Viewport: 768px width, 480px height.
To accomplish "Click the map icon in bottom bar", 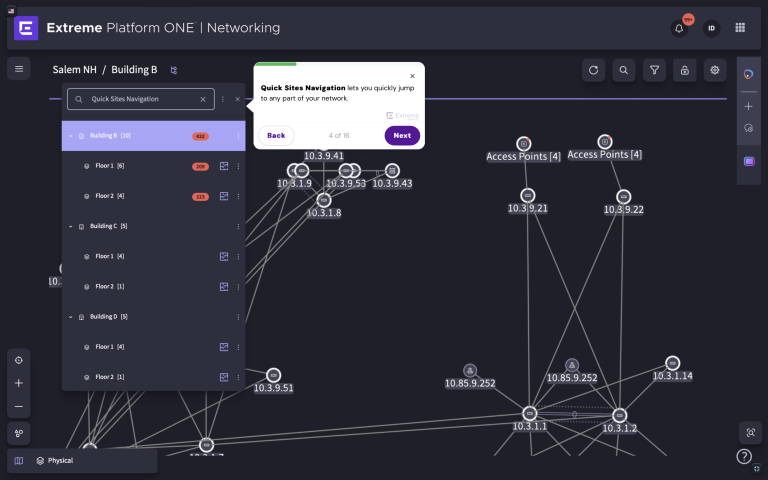I will [x=19, y=460].
